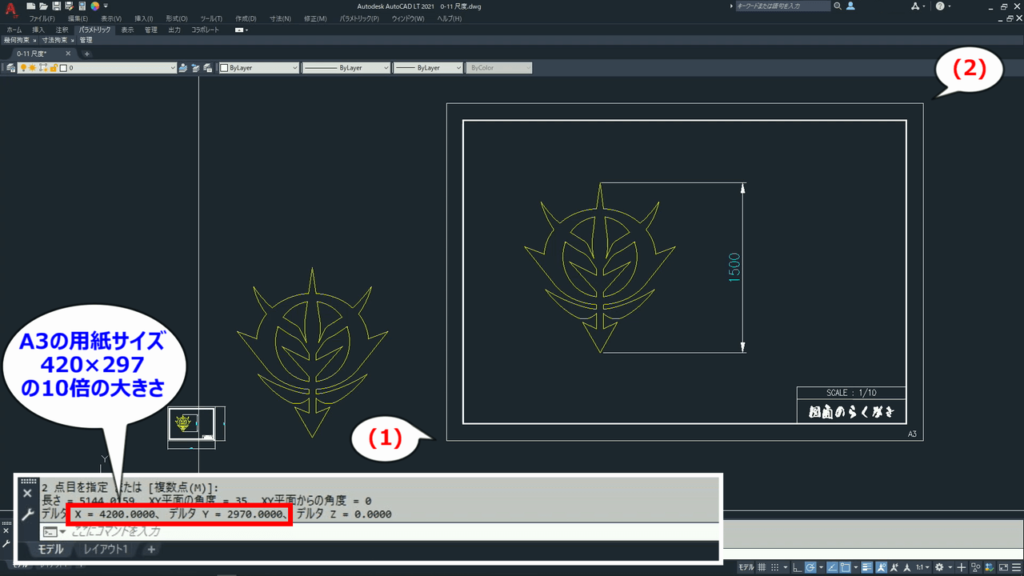
Task: Open the ByLayer linetype dropdown
Action: 345,68
